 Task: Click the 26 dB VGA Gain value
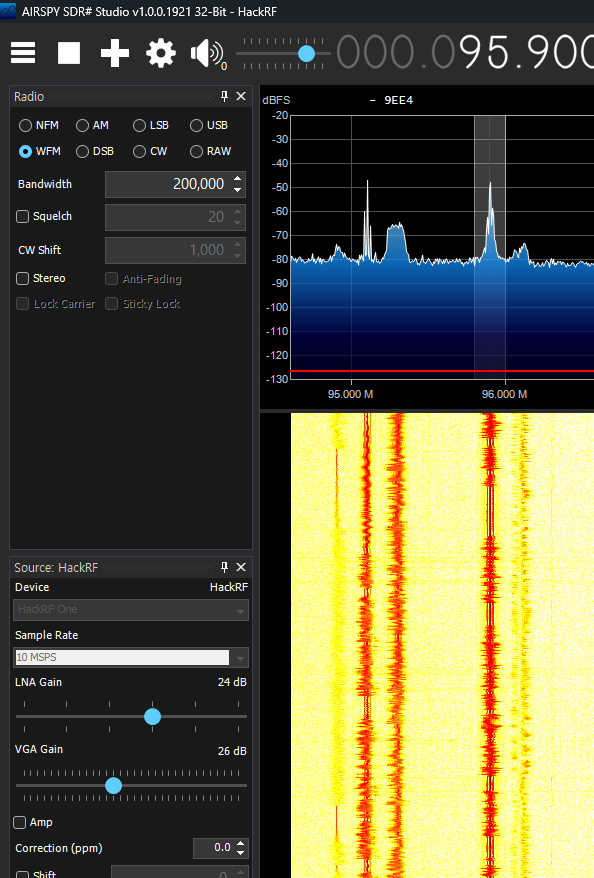(232, 751)
